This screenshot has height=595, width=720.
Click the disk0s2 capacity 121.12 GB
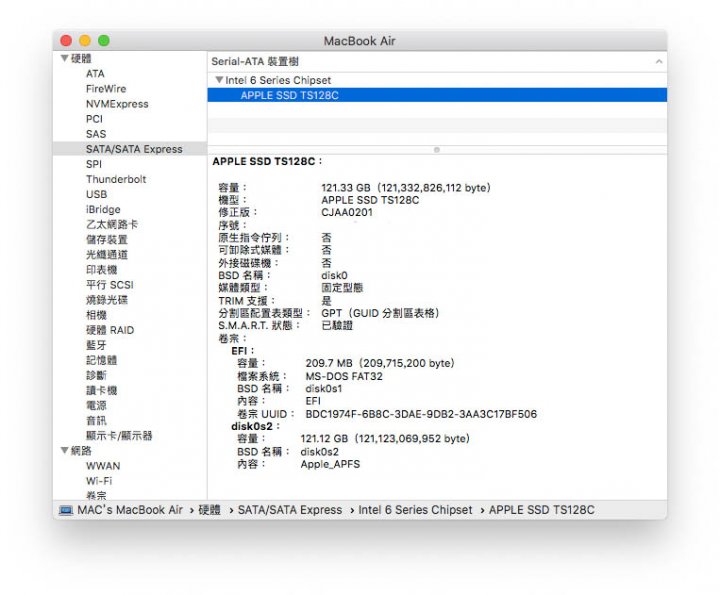coord(385,439)
